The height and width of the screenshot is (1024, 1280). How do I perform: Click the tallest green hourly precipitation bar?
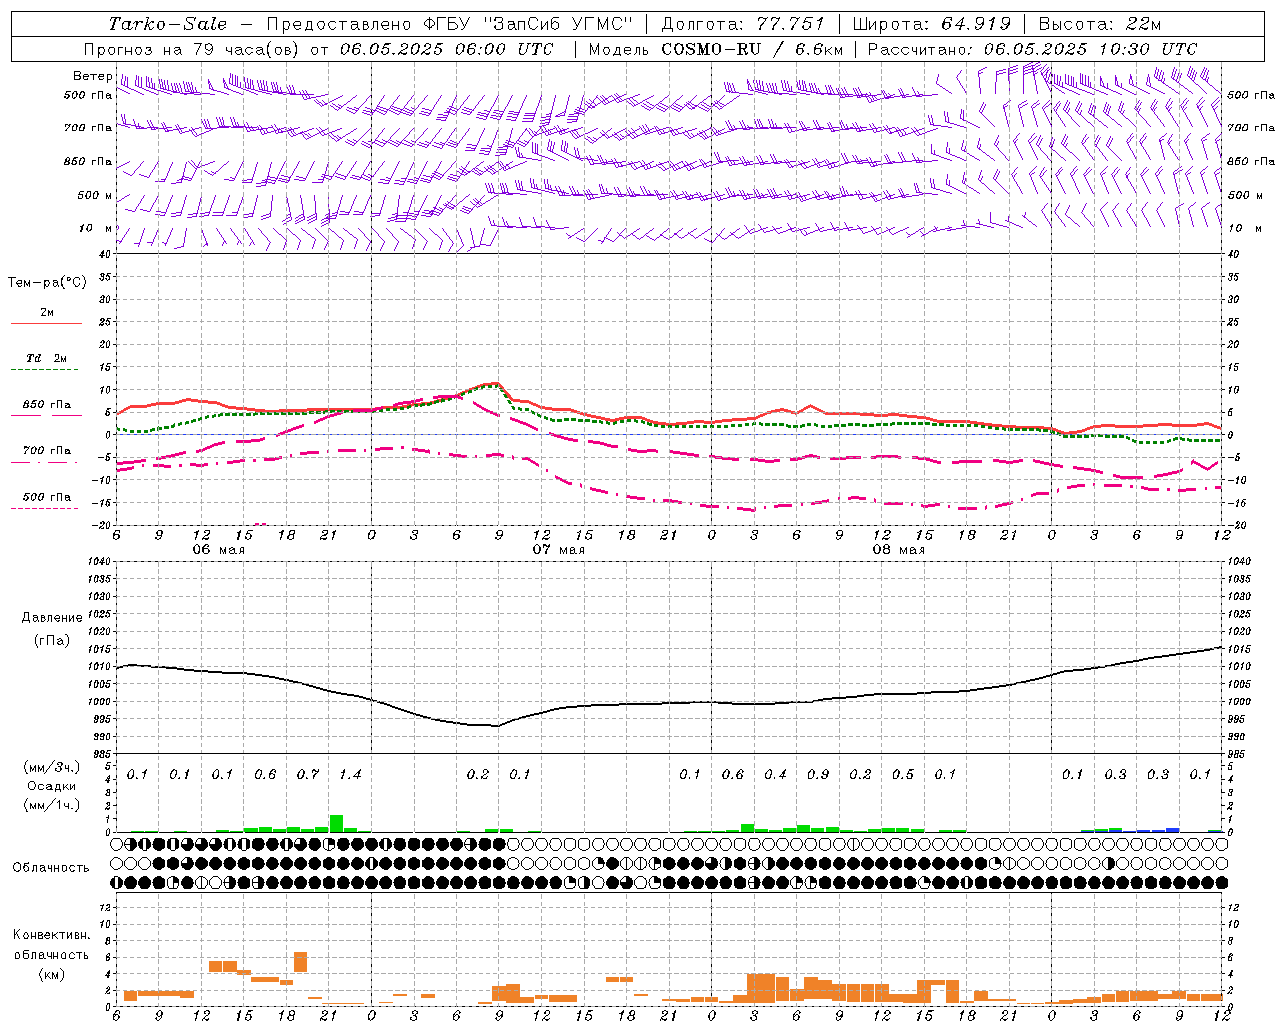click(336, 823)
